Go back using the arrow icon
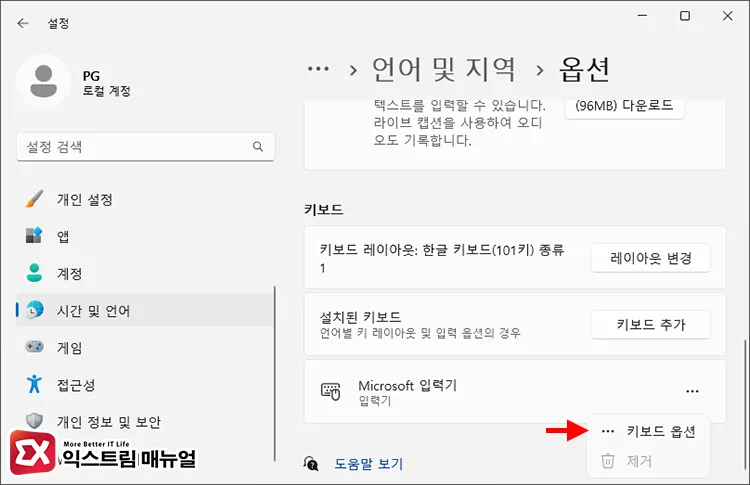This screenshot has width=750, height=485. 22,23
